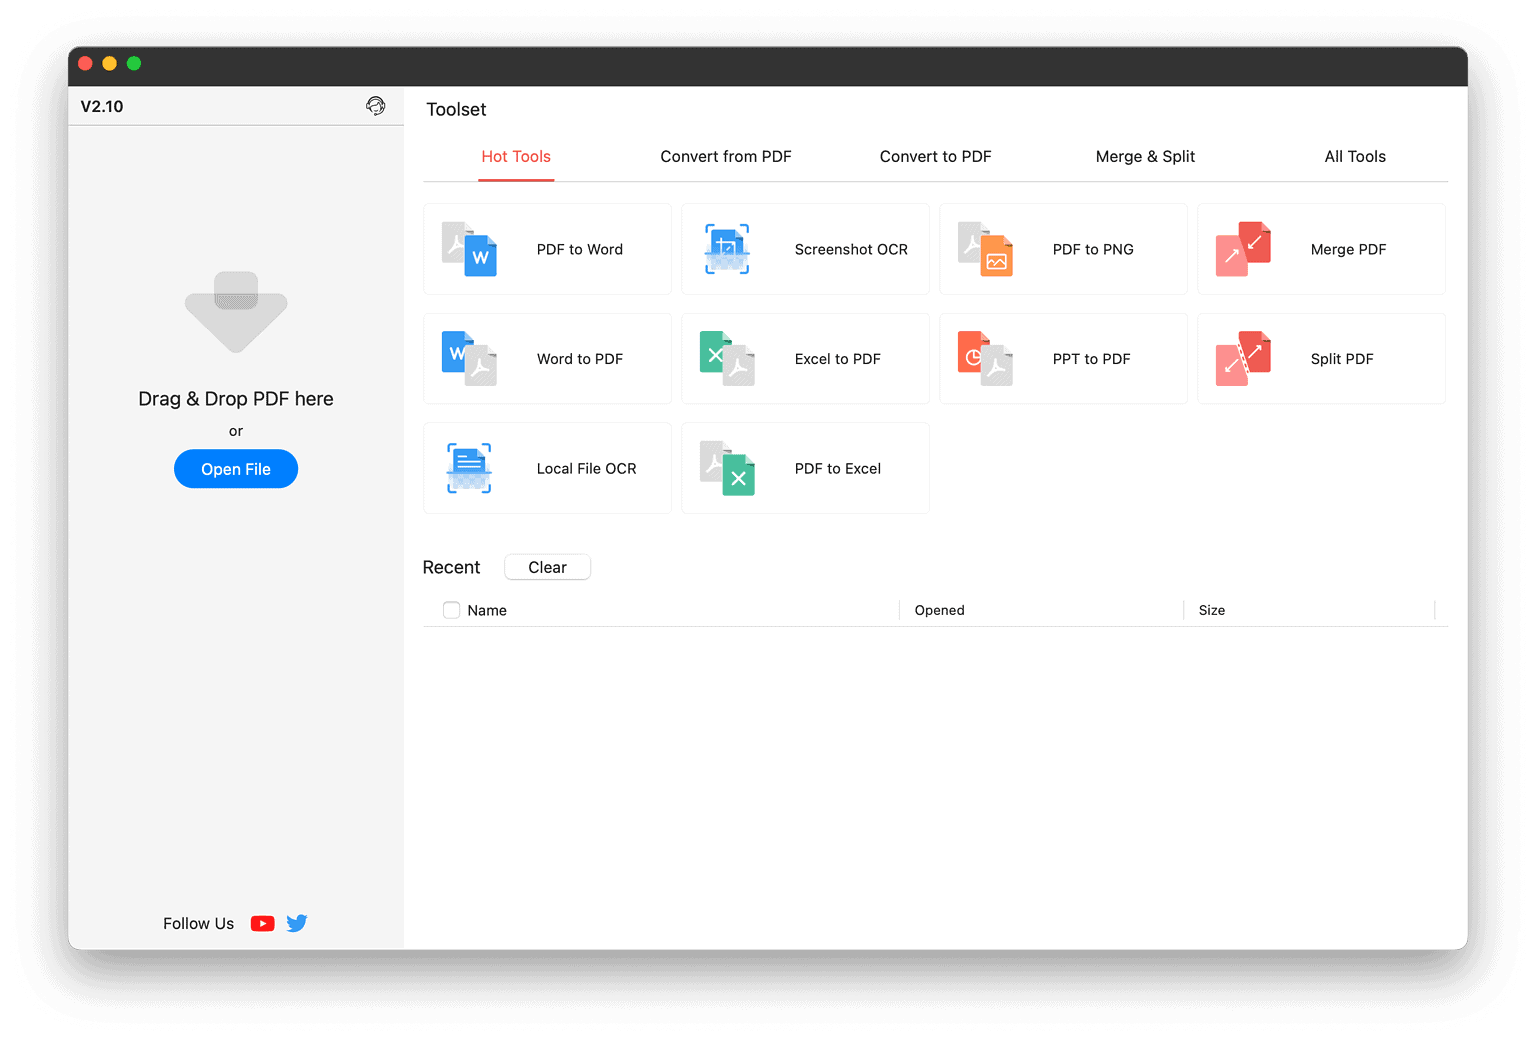Open the Screenshot OCR tool
Image resolution: width=1536 pixels, height=1038 pixels.
point(805,249)
